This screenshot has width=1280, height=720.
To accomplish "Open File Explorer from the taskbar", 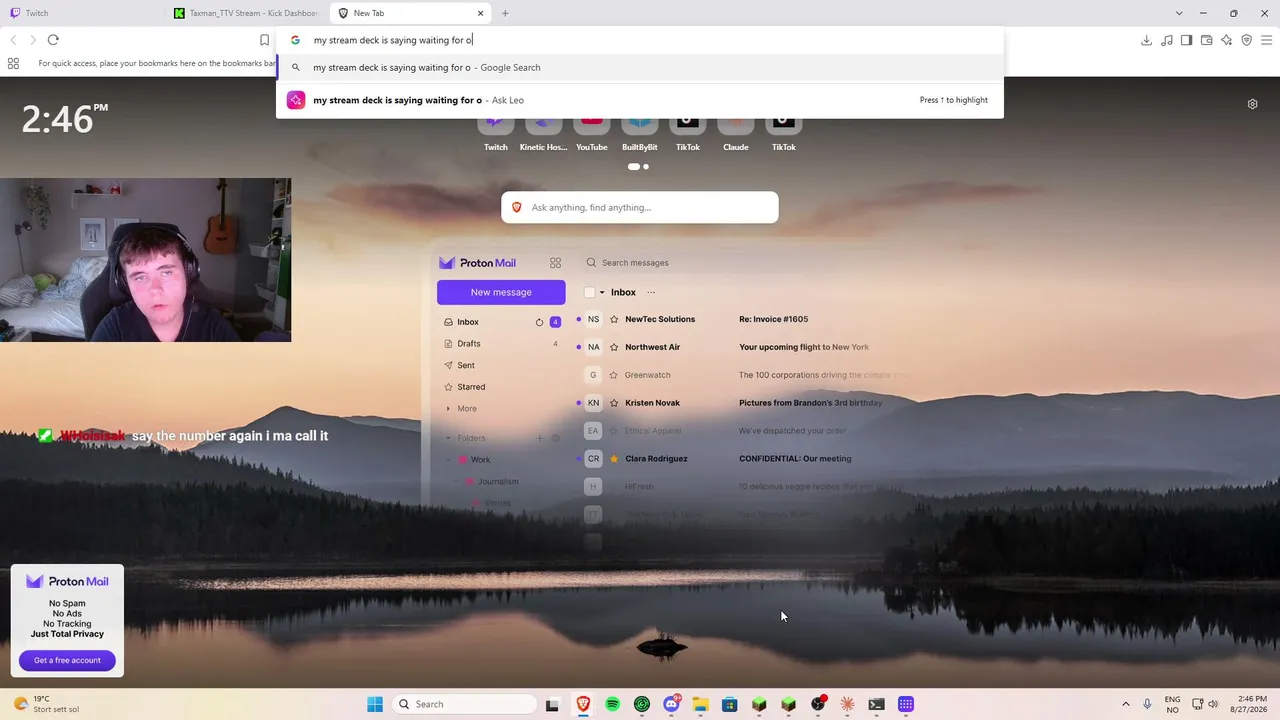I will tap(700, 704).
